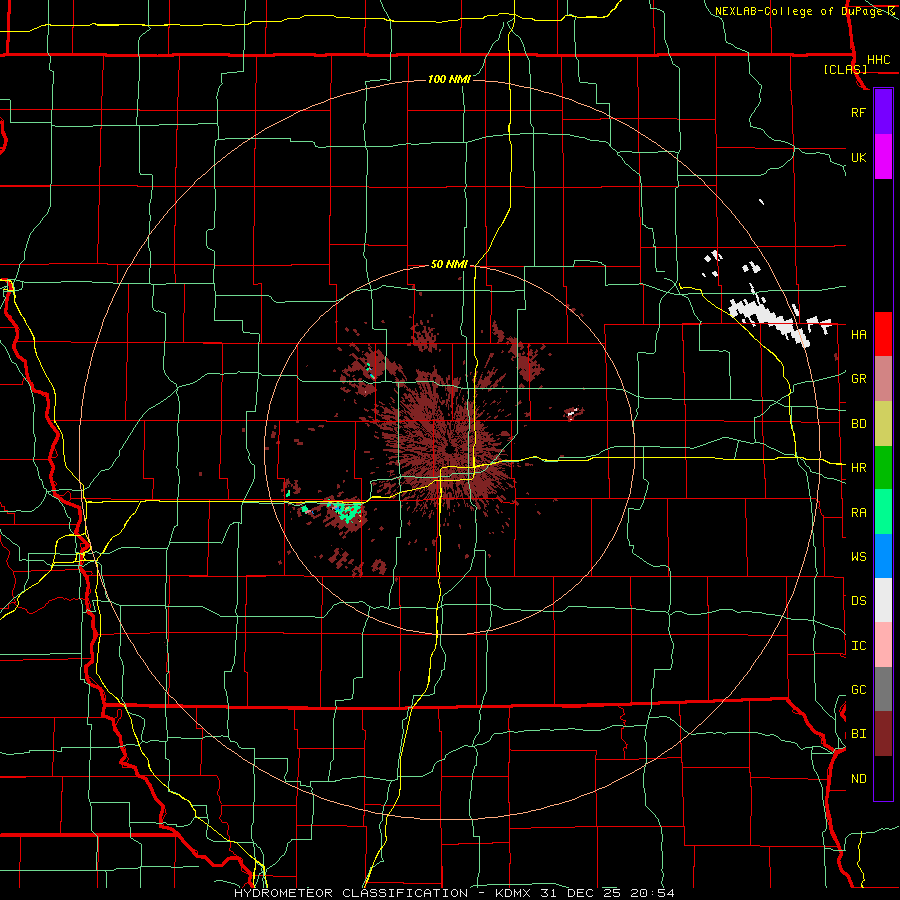
Task: Click the ND black legend color block
Action: click(x=883, y=778)
